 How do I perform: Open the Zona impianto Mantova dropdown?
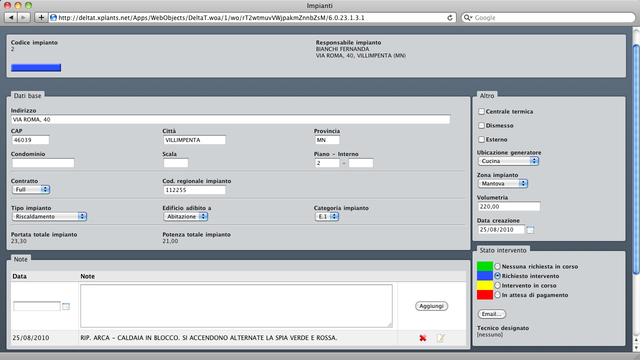(503, 184)
